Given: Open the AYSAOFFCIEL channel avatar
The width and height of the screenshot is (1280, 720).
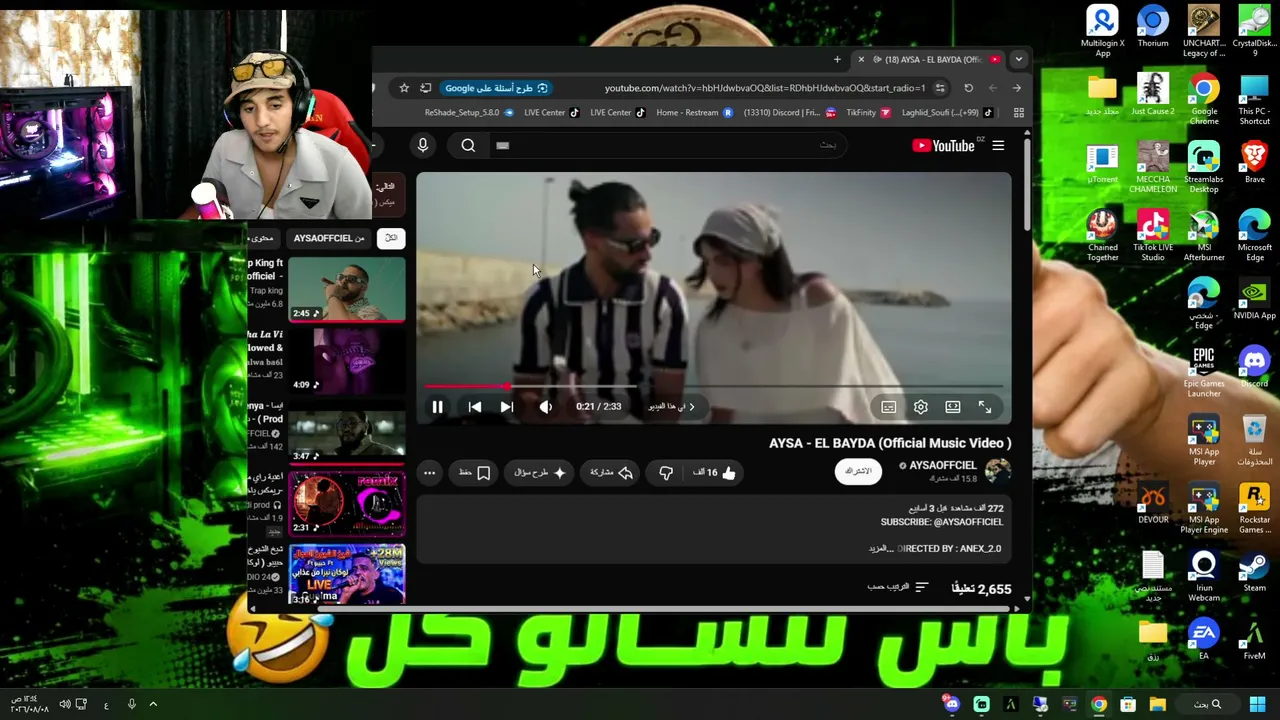Looking at the screenshot, I should 997,471.
